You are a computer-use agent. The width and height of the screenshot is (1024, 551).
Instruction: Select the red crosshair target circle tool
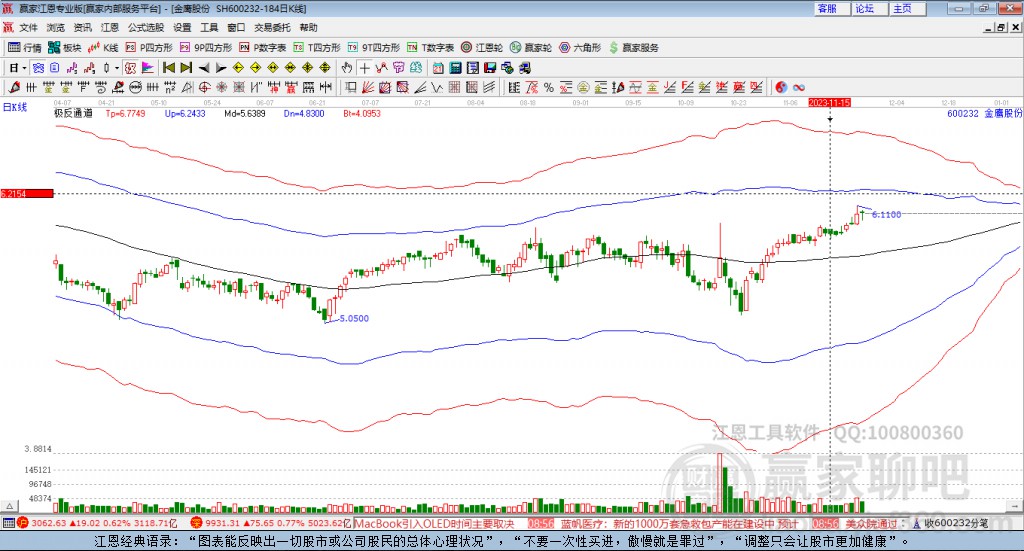204,87
